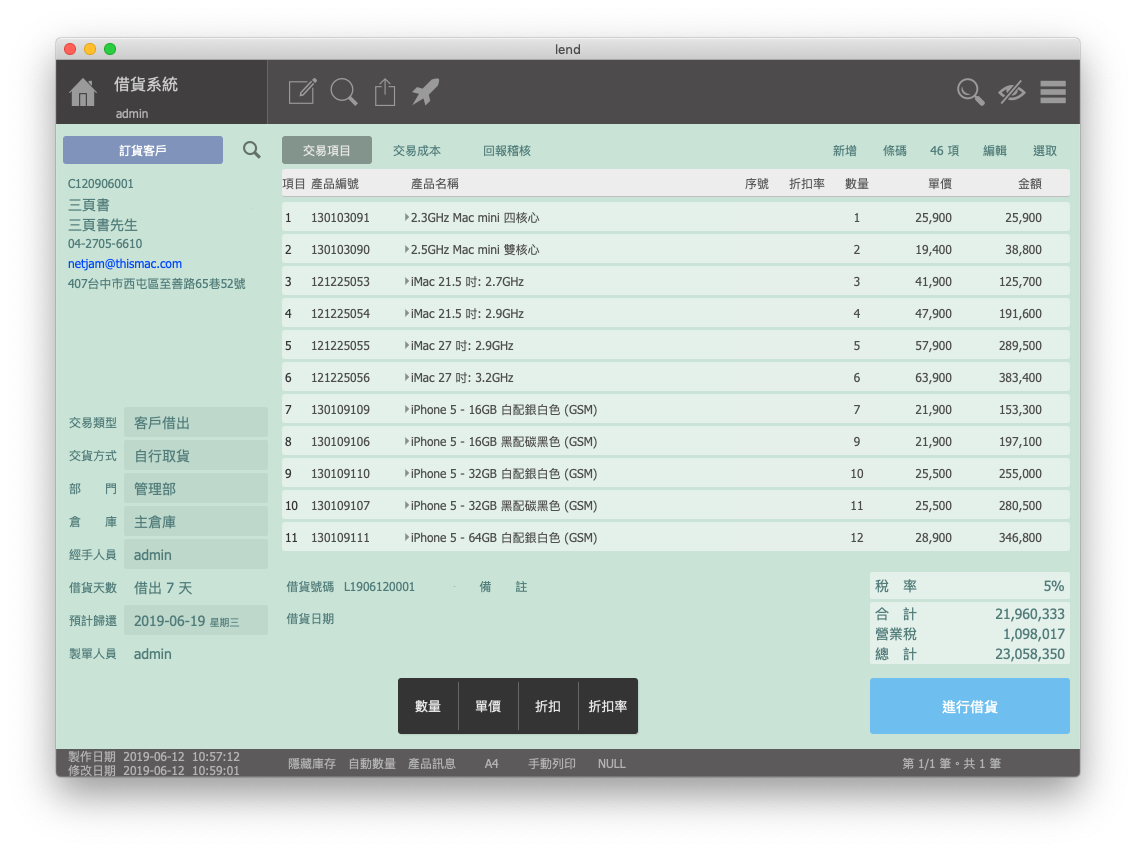Click the 折扣率 button in bottom bar
Screen dimensions: 1136x851
pos(608,706)
